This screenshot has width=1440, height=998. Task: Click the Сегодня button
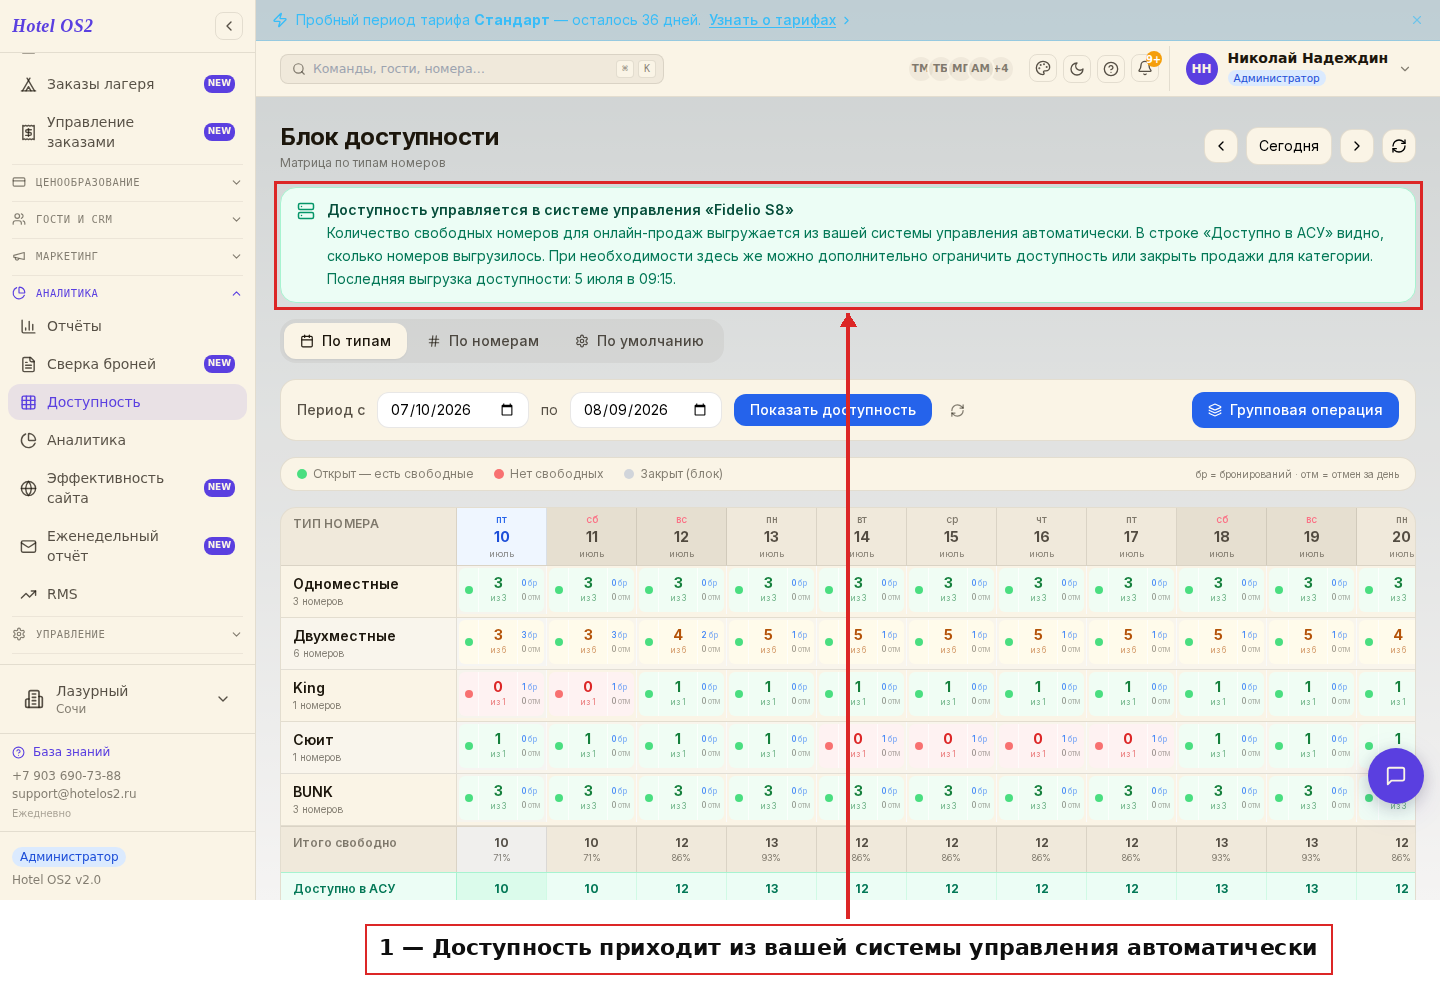coord(1289,146)
